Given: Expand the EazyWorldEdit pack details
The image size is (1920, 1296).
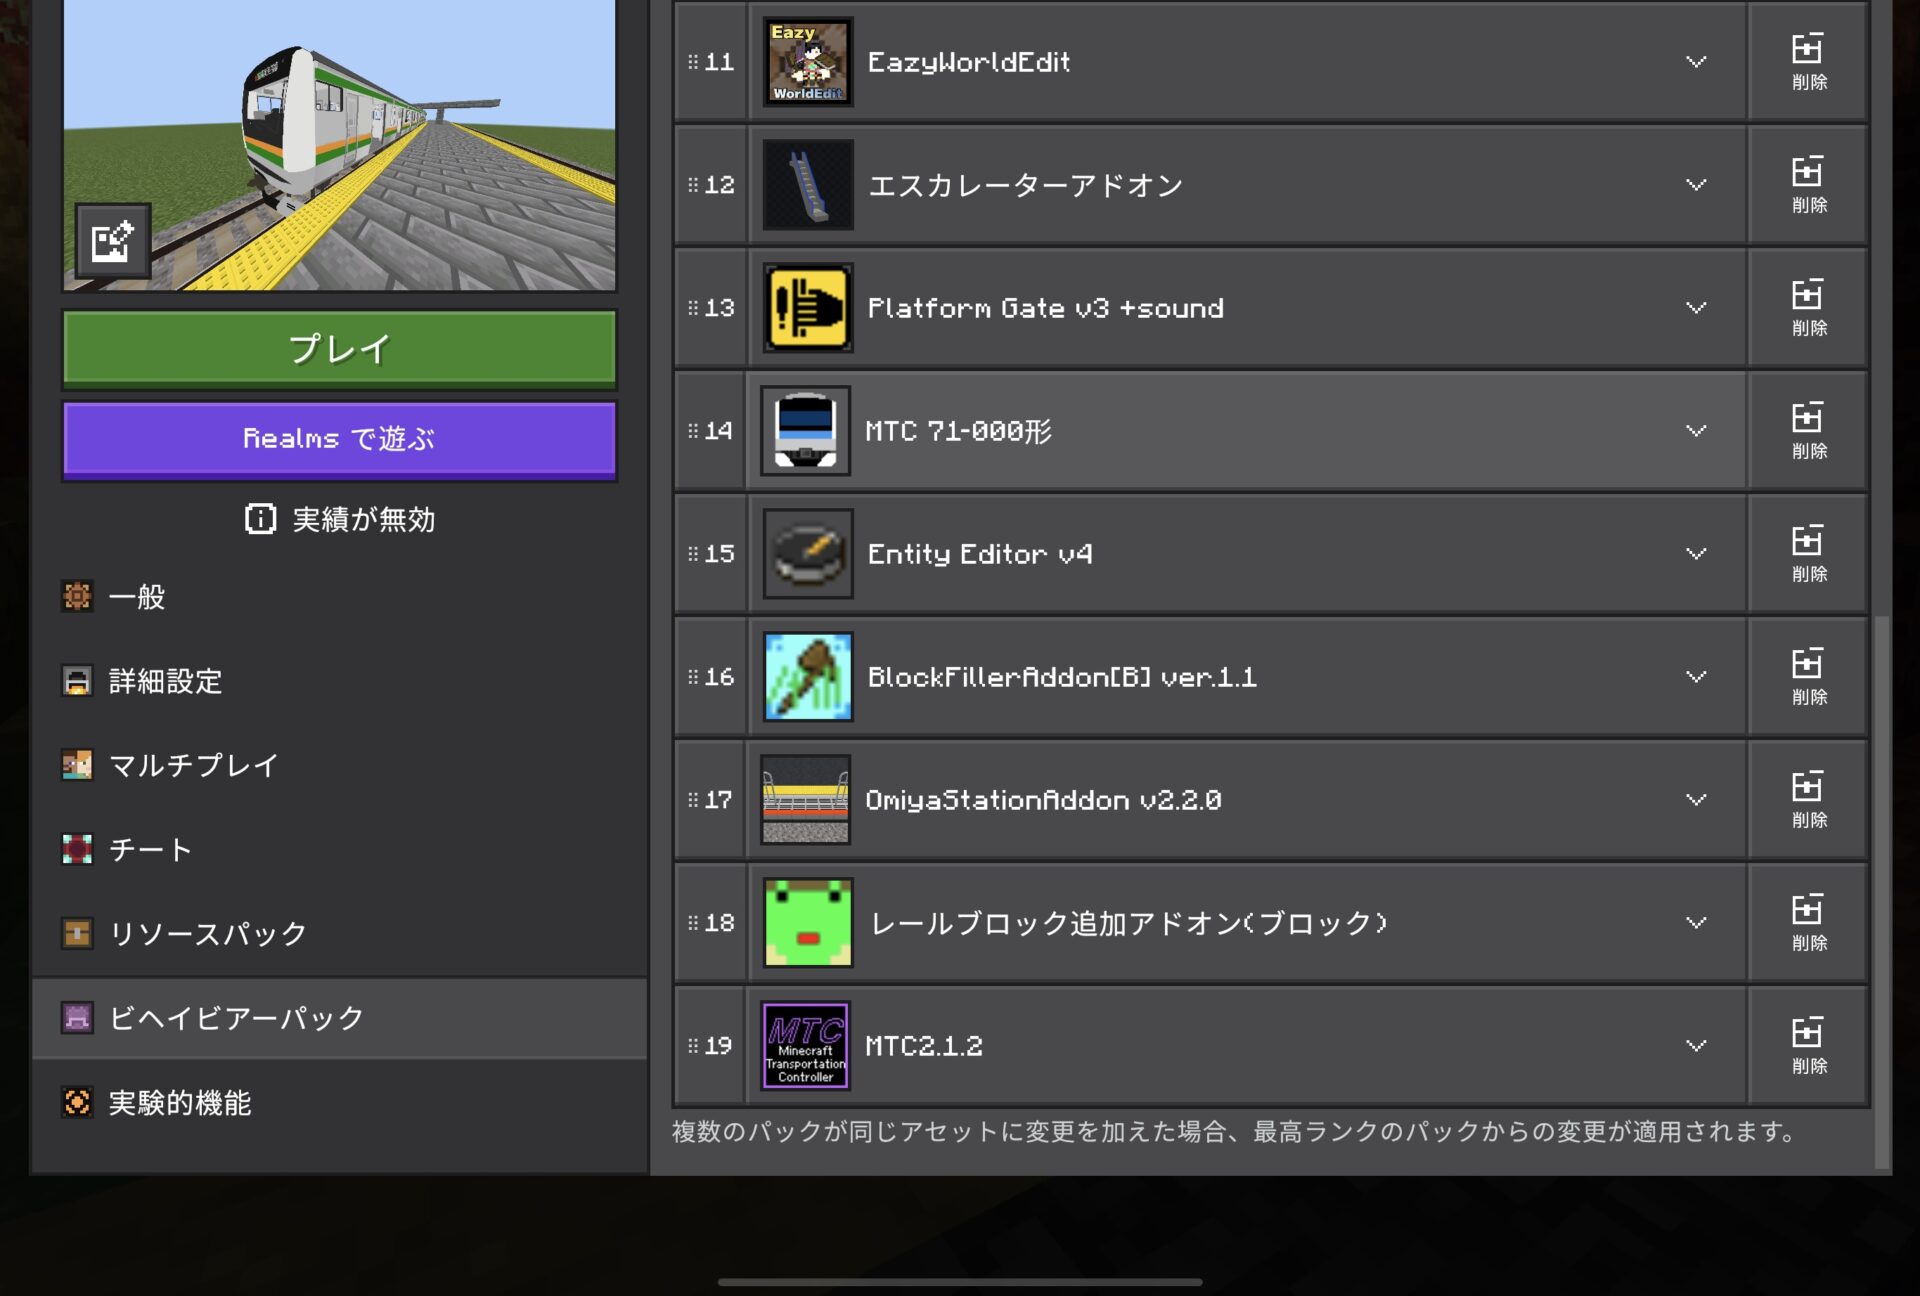Looking at the screenshot, I should (x=1696, y=62).
